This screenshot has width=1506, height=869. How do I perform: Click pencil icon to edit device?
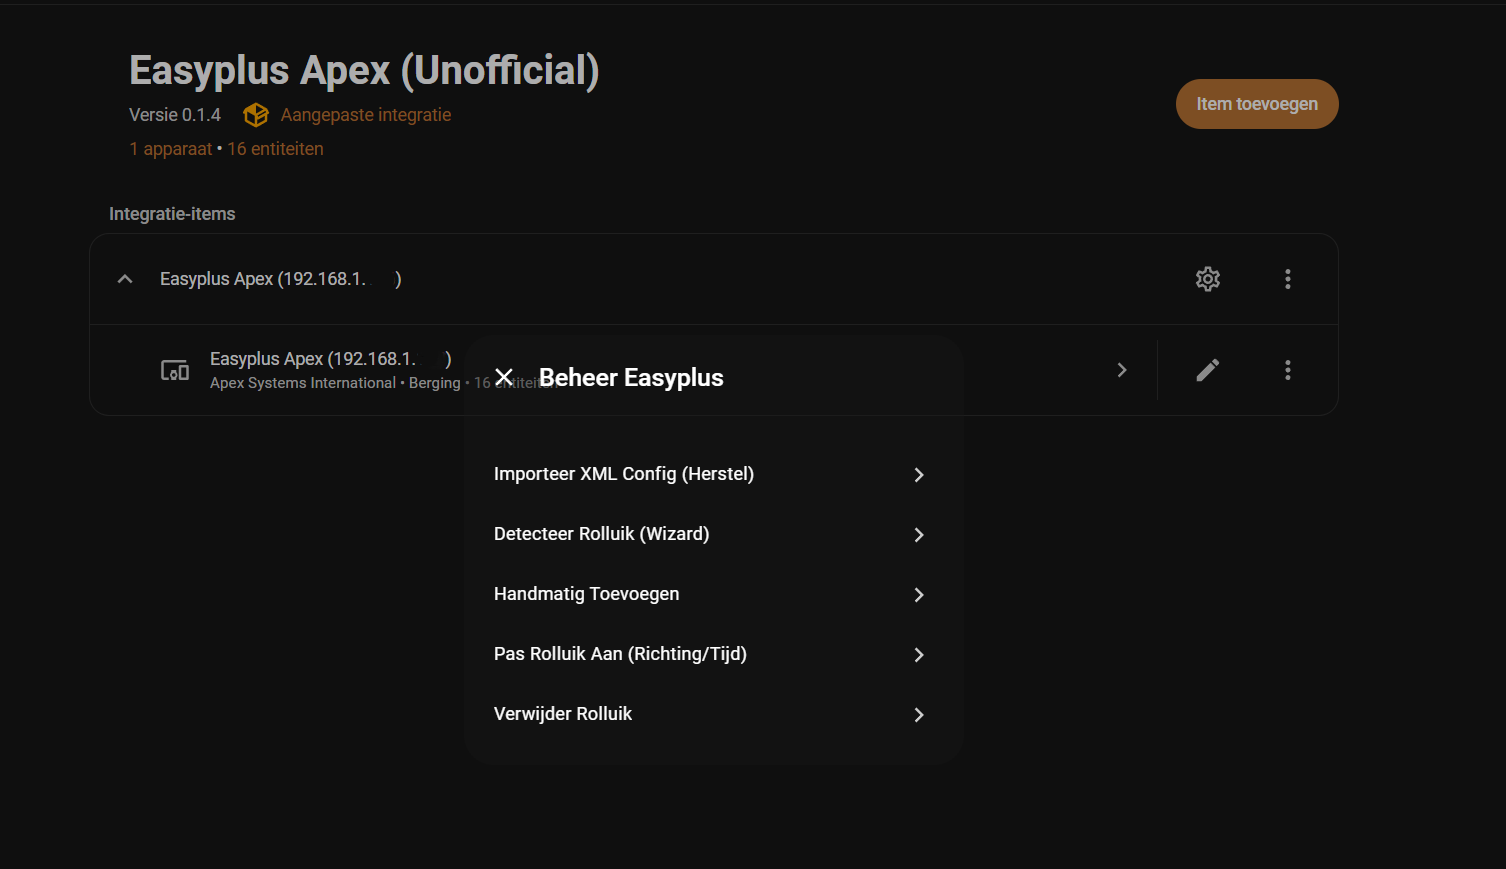pyautogui.click(x=1207, y=370)
